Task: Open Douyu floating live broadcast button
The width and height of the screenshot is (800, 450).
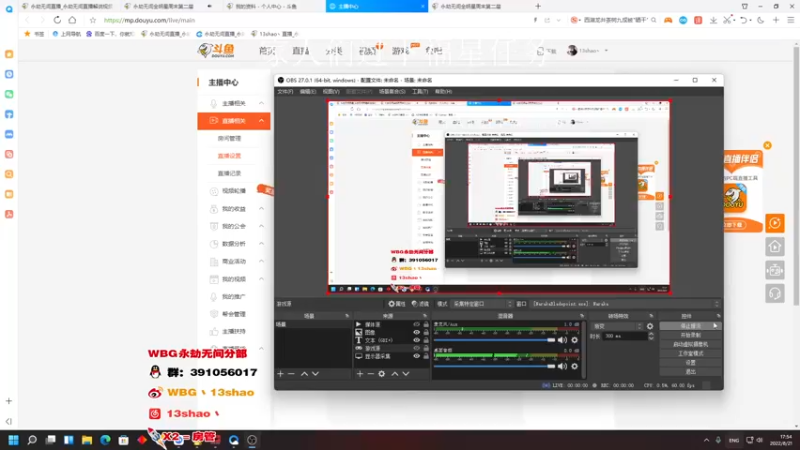Action: coord(774,223)
